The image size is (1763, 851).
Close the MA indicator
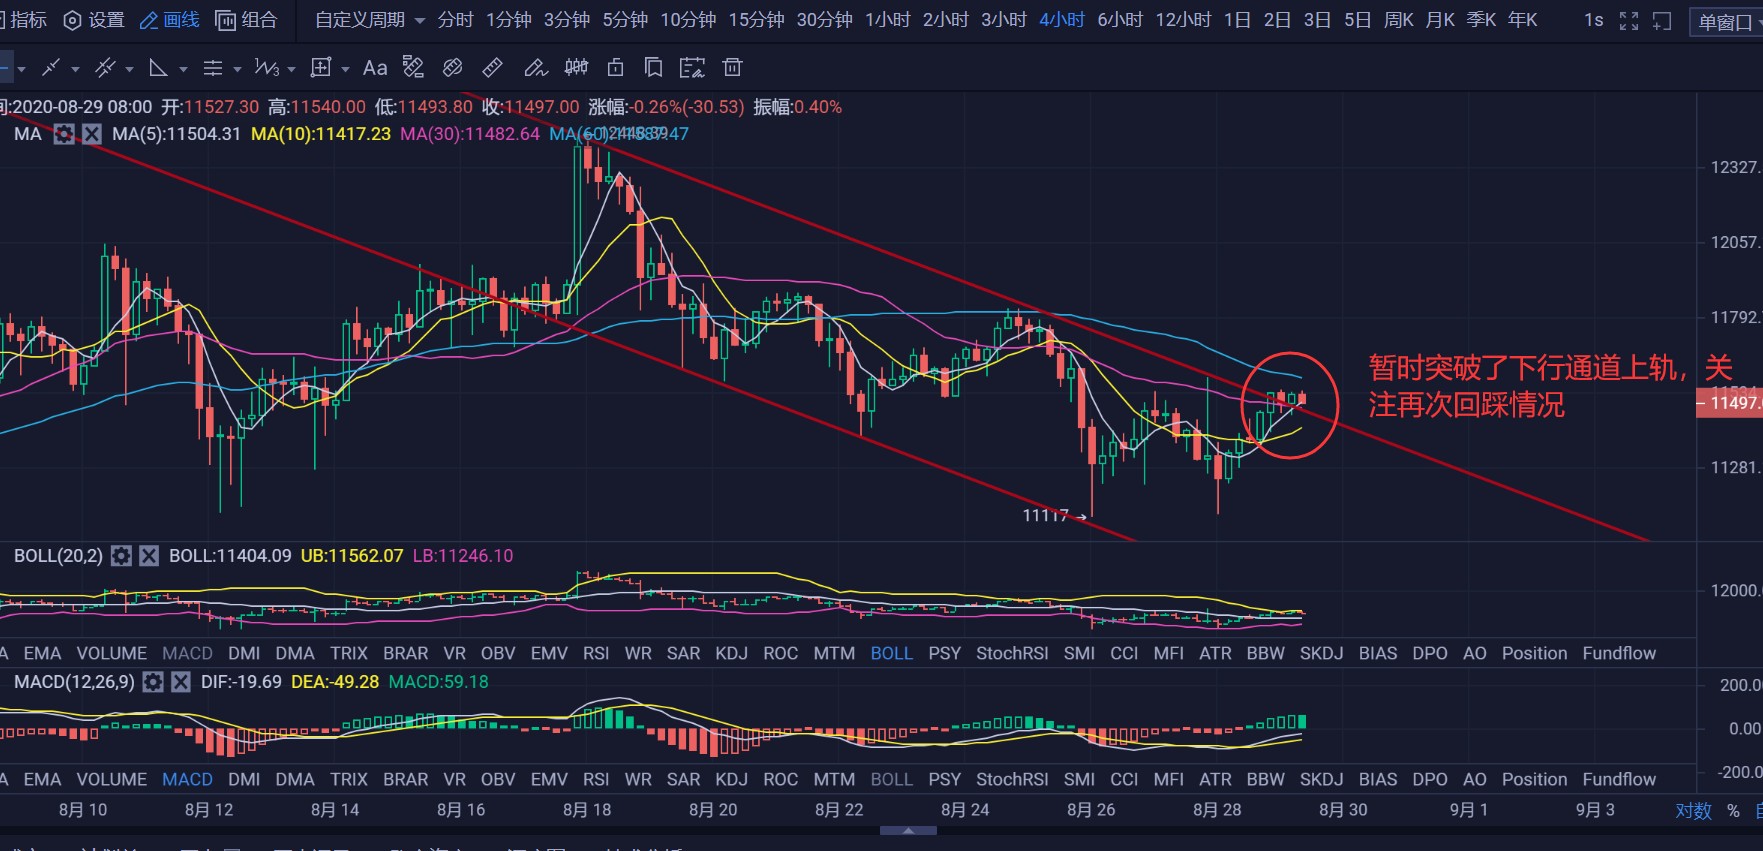[x=92, y=134]
